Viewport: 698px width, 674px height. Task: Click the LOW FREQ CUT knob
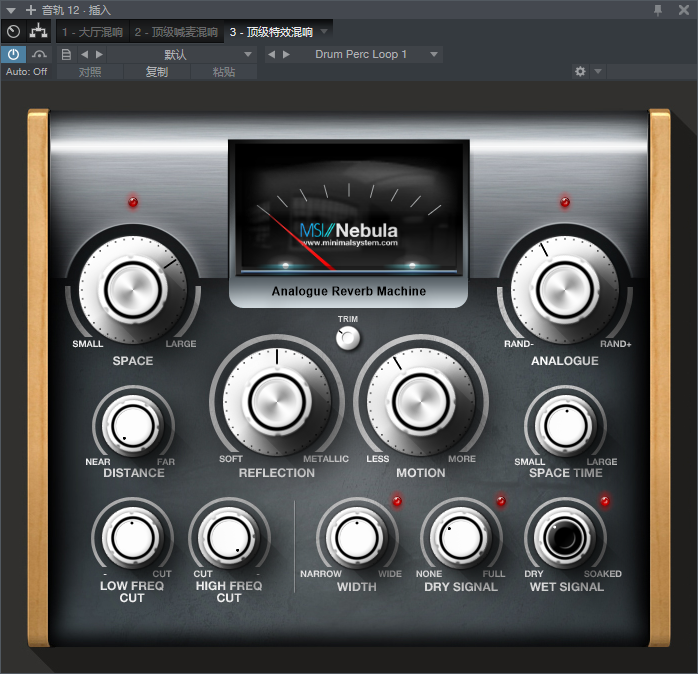click(133, 538)
